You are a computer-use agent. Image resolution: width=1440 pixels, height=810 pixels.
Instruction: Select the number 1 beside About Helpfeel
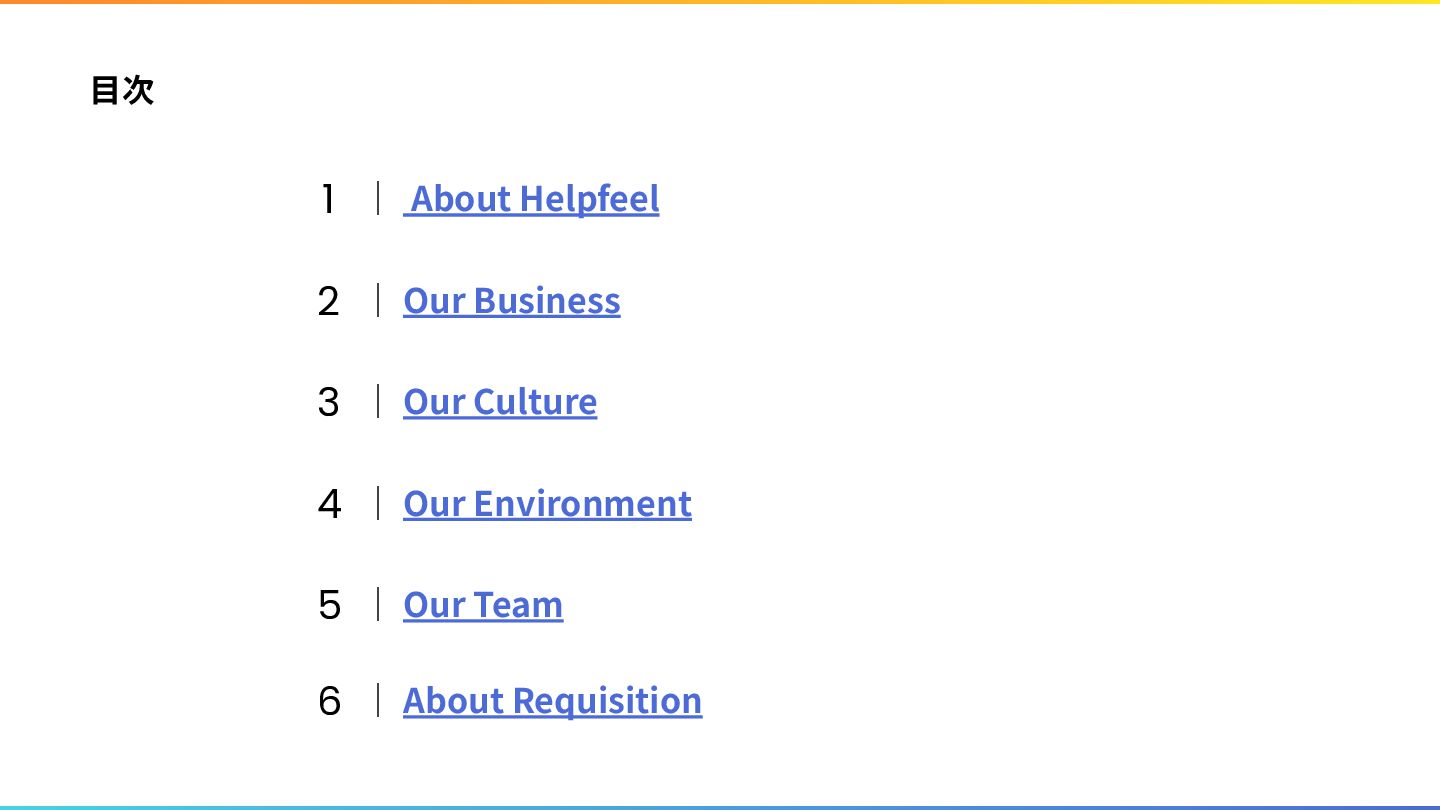[328, 199]
